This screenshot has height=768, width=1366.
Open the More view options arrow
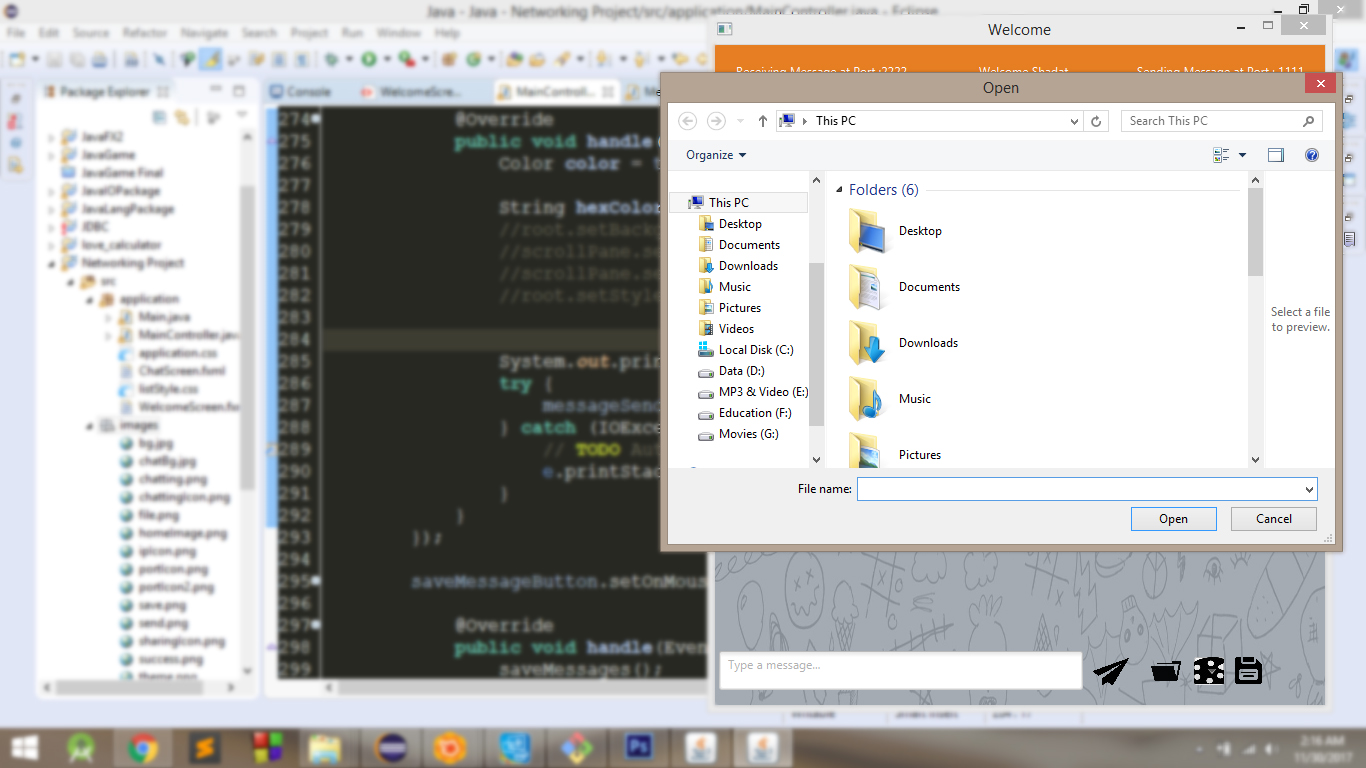point(1242,155)
